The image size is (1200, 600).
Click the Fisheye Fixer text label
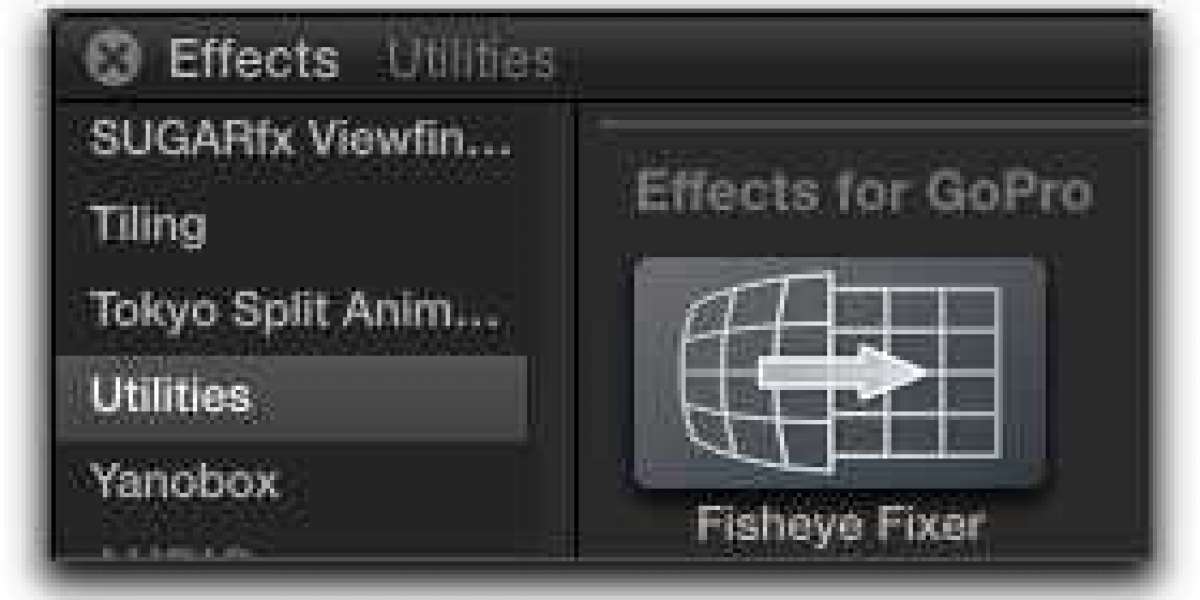[x=840, y=524]
